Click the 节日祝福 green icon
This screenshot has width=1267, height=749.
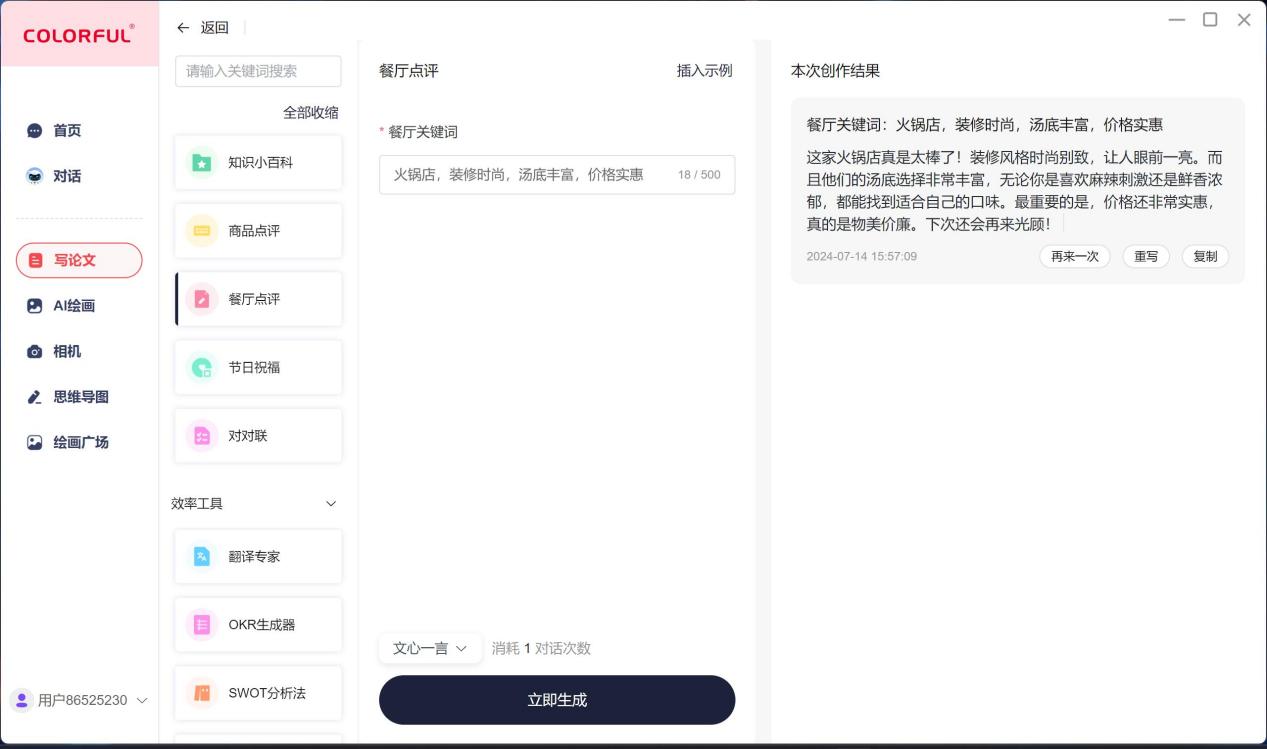pyautogui.click(x=202, y=367)
